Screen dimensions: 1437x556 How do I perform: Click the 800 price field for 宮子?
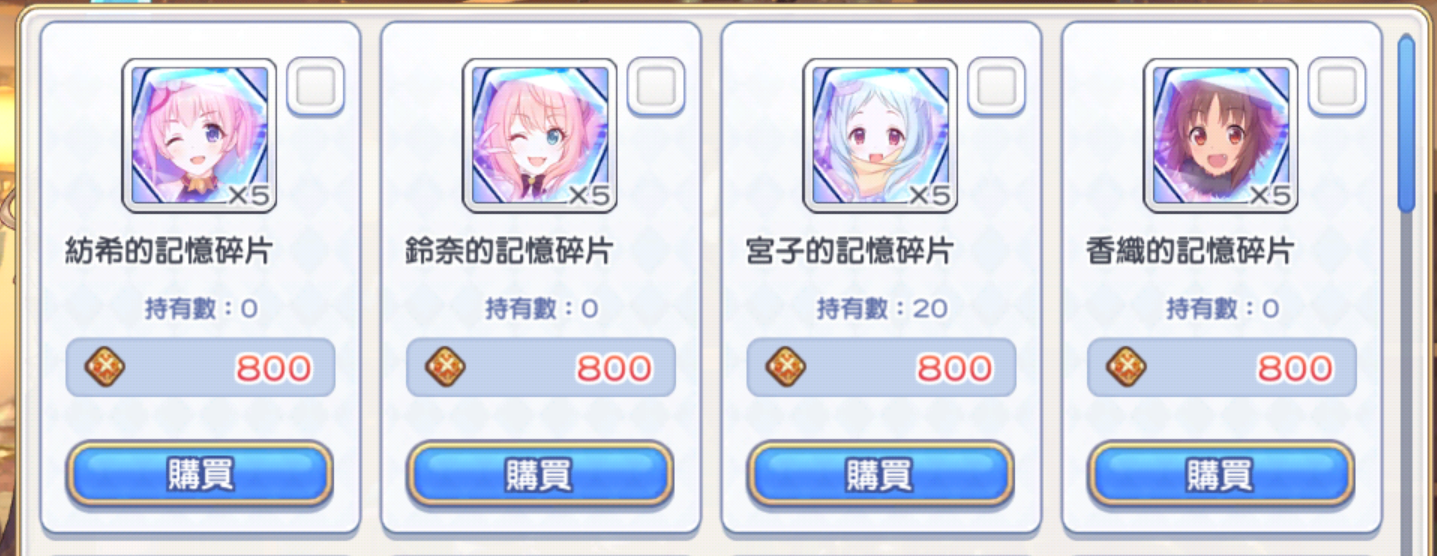[881, 368]
